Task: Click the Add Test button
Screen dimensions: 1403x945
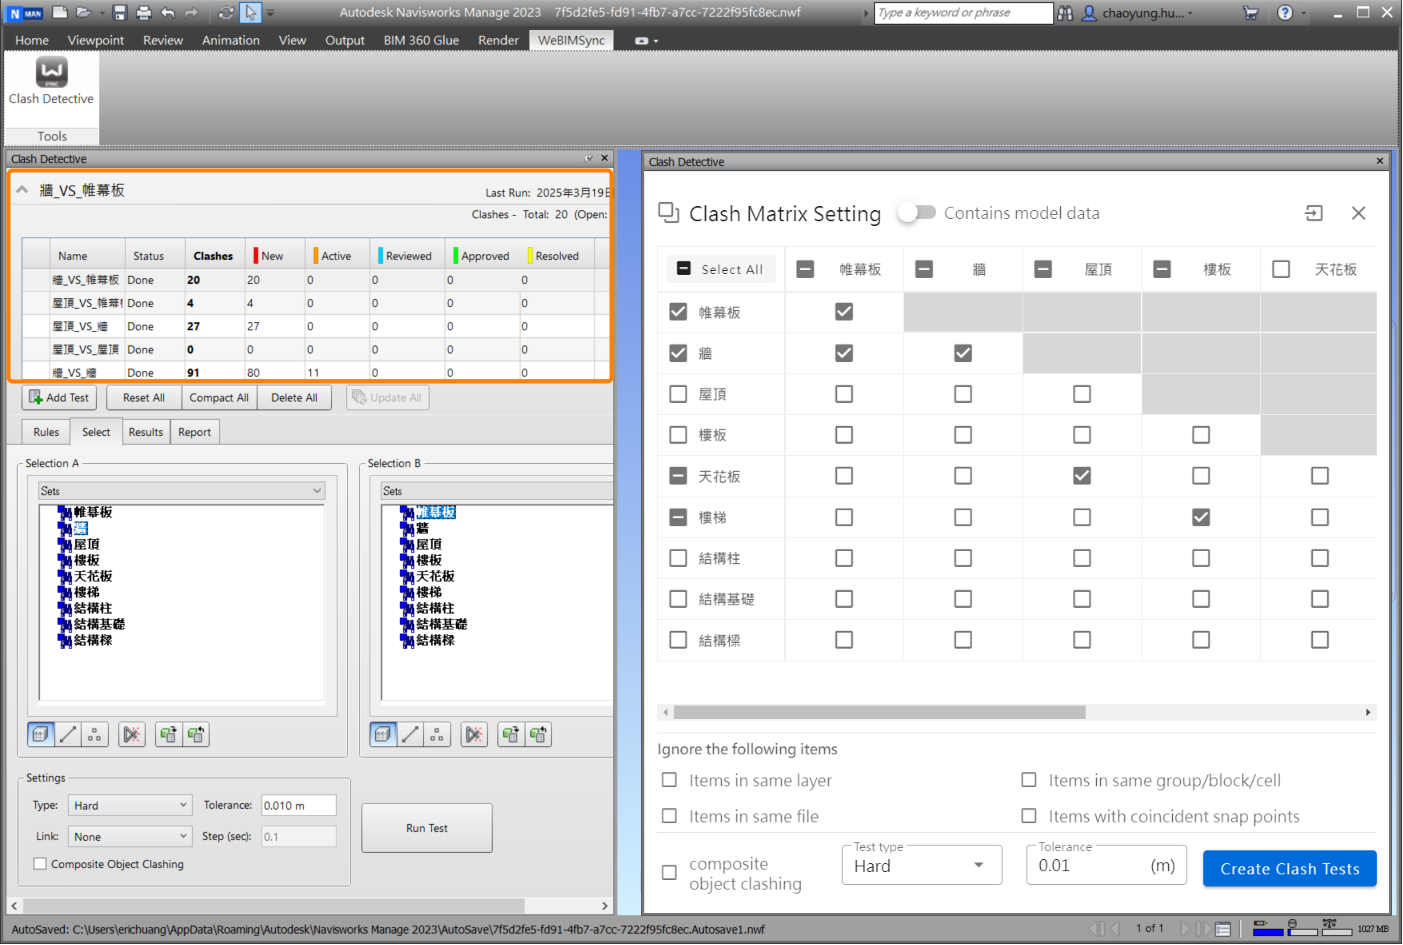Action: pos(59,397)
